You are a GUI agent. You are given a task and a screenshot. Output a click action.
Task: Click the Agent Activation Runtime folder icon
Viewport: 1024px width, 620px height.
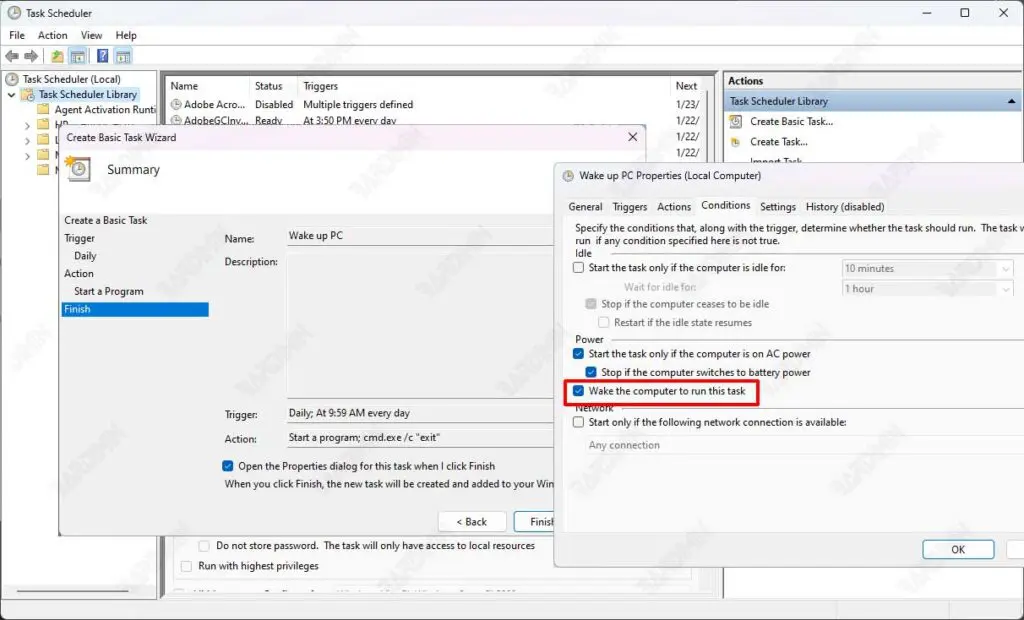click(43, 109)
